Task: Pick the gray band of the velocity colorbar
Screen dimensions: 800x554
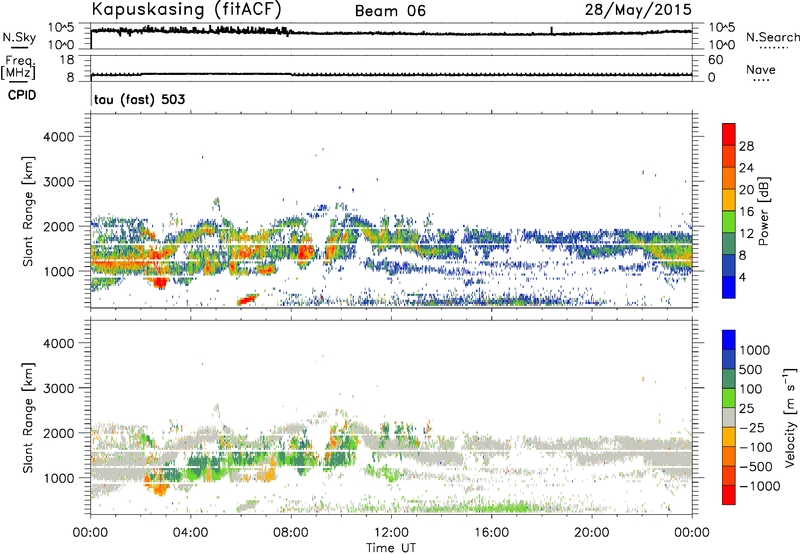Action: (x=729, y=418)
